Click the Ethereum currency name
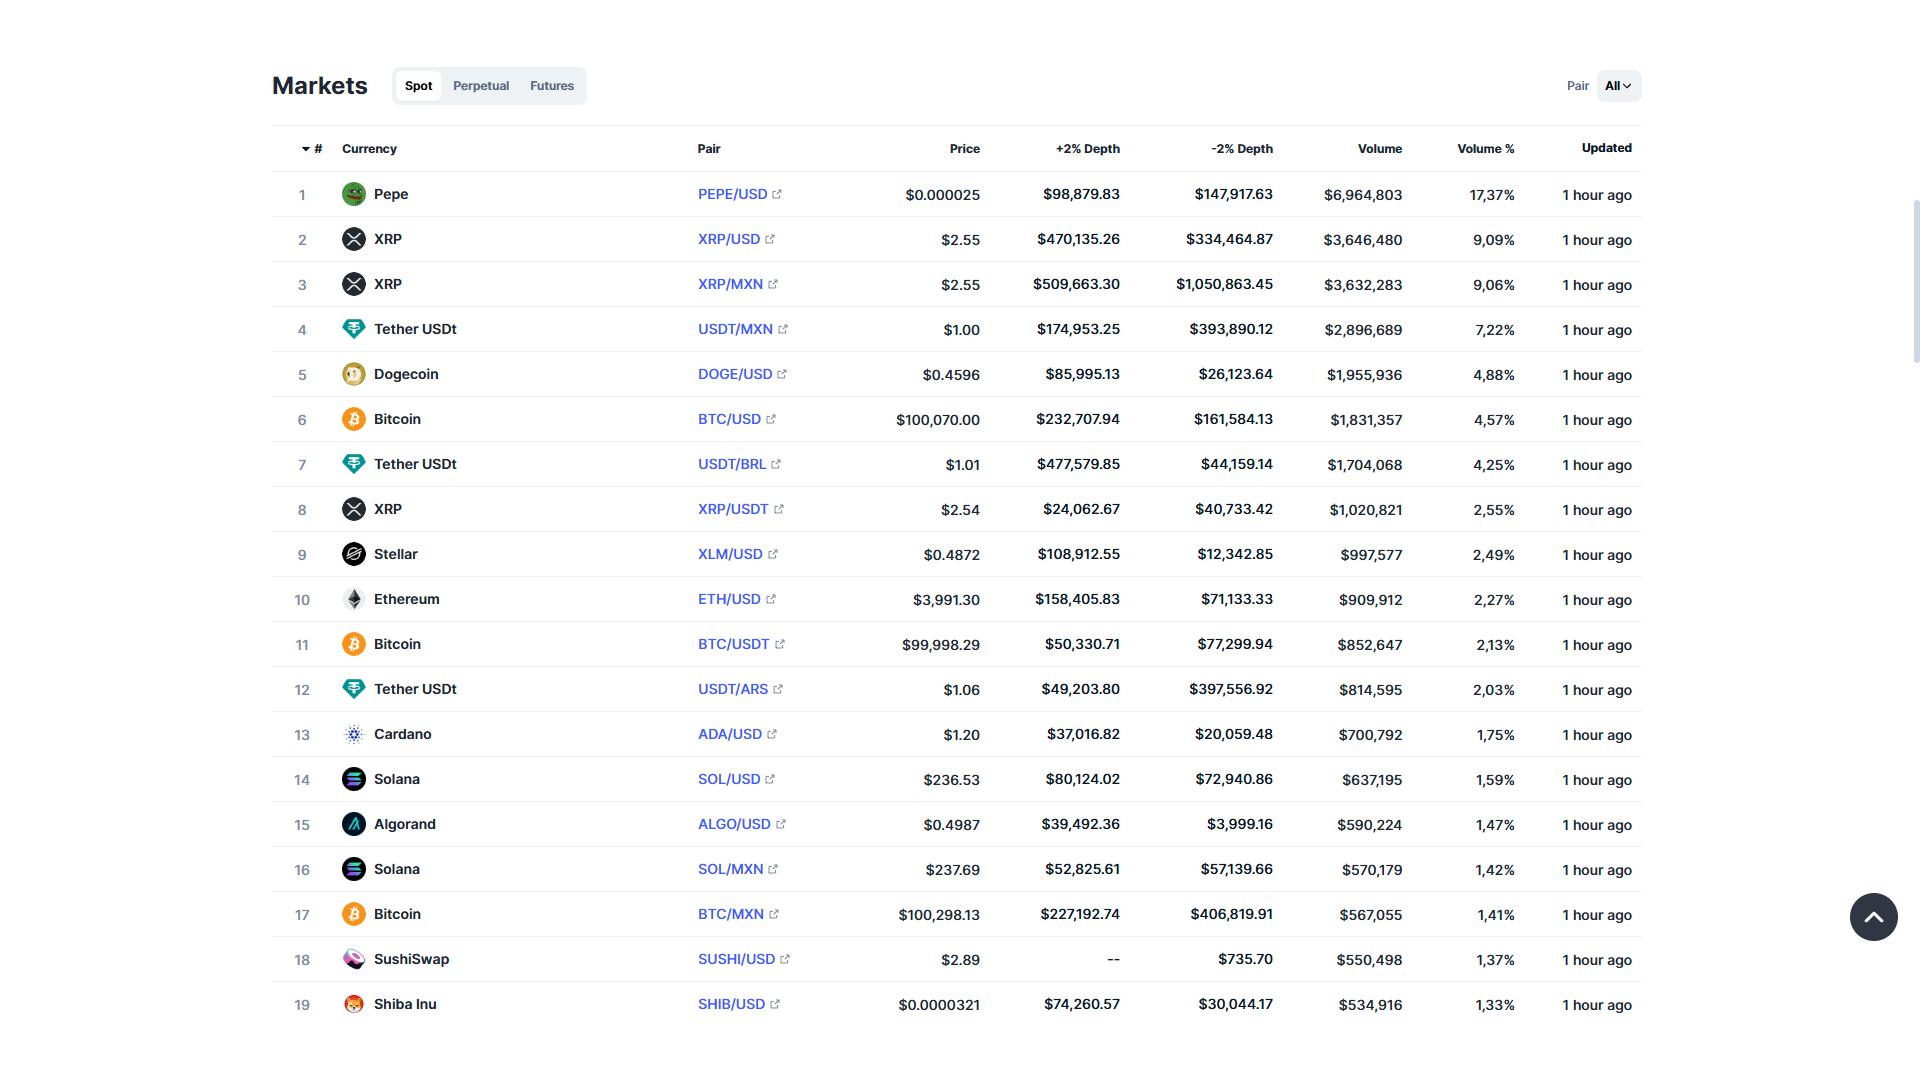This screenshot has width=1920, height=1080. [407, 599]
